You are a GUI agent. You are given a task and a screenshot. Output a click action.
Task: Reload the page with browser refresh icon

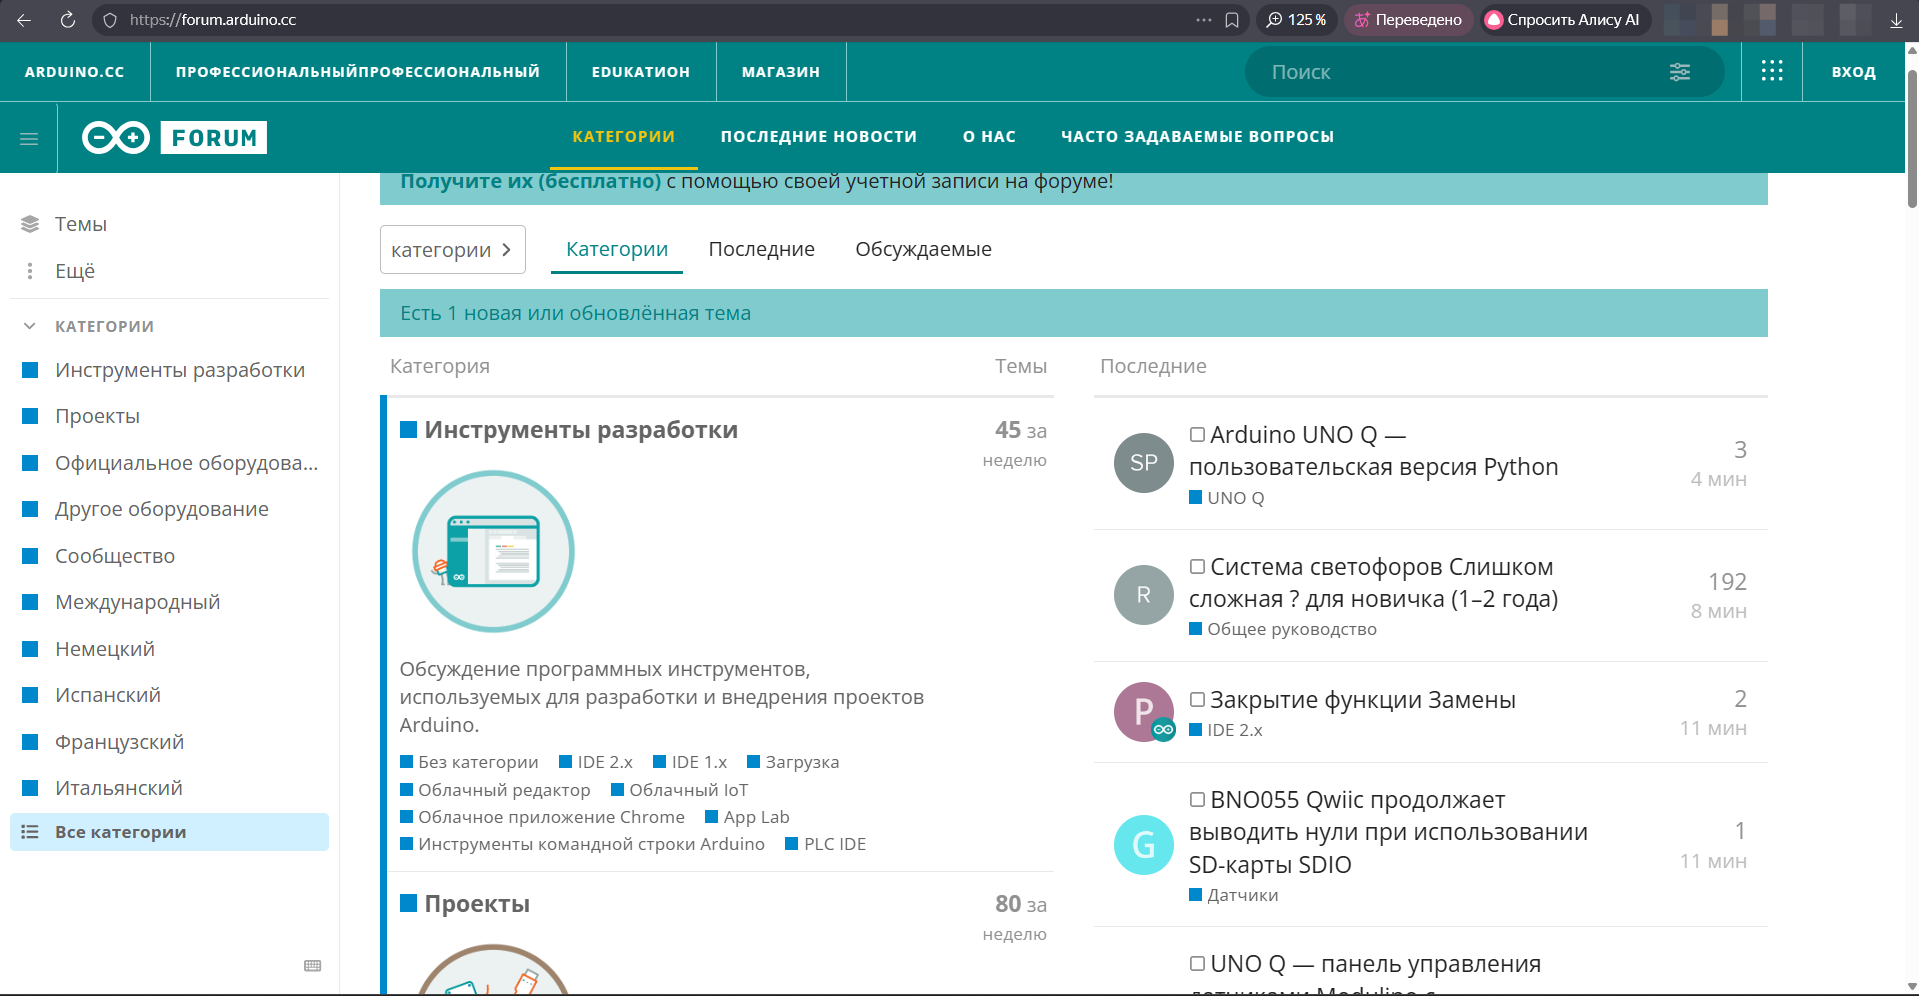68,20
